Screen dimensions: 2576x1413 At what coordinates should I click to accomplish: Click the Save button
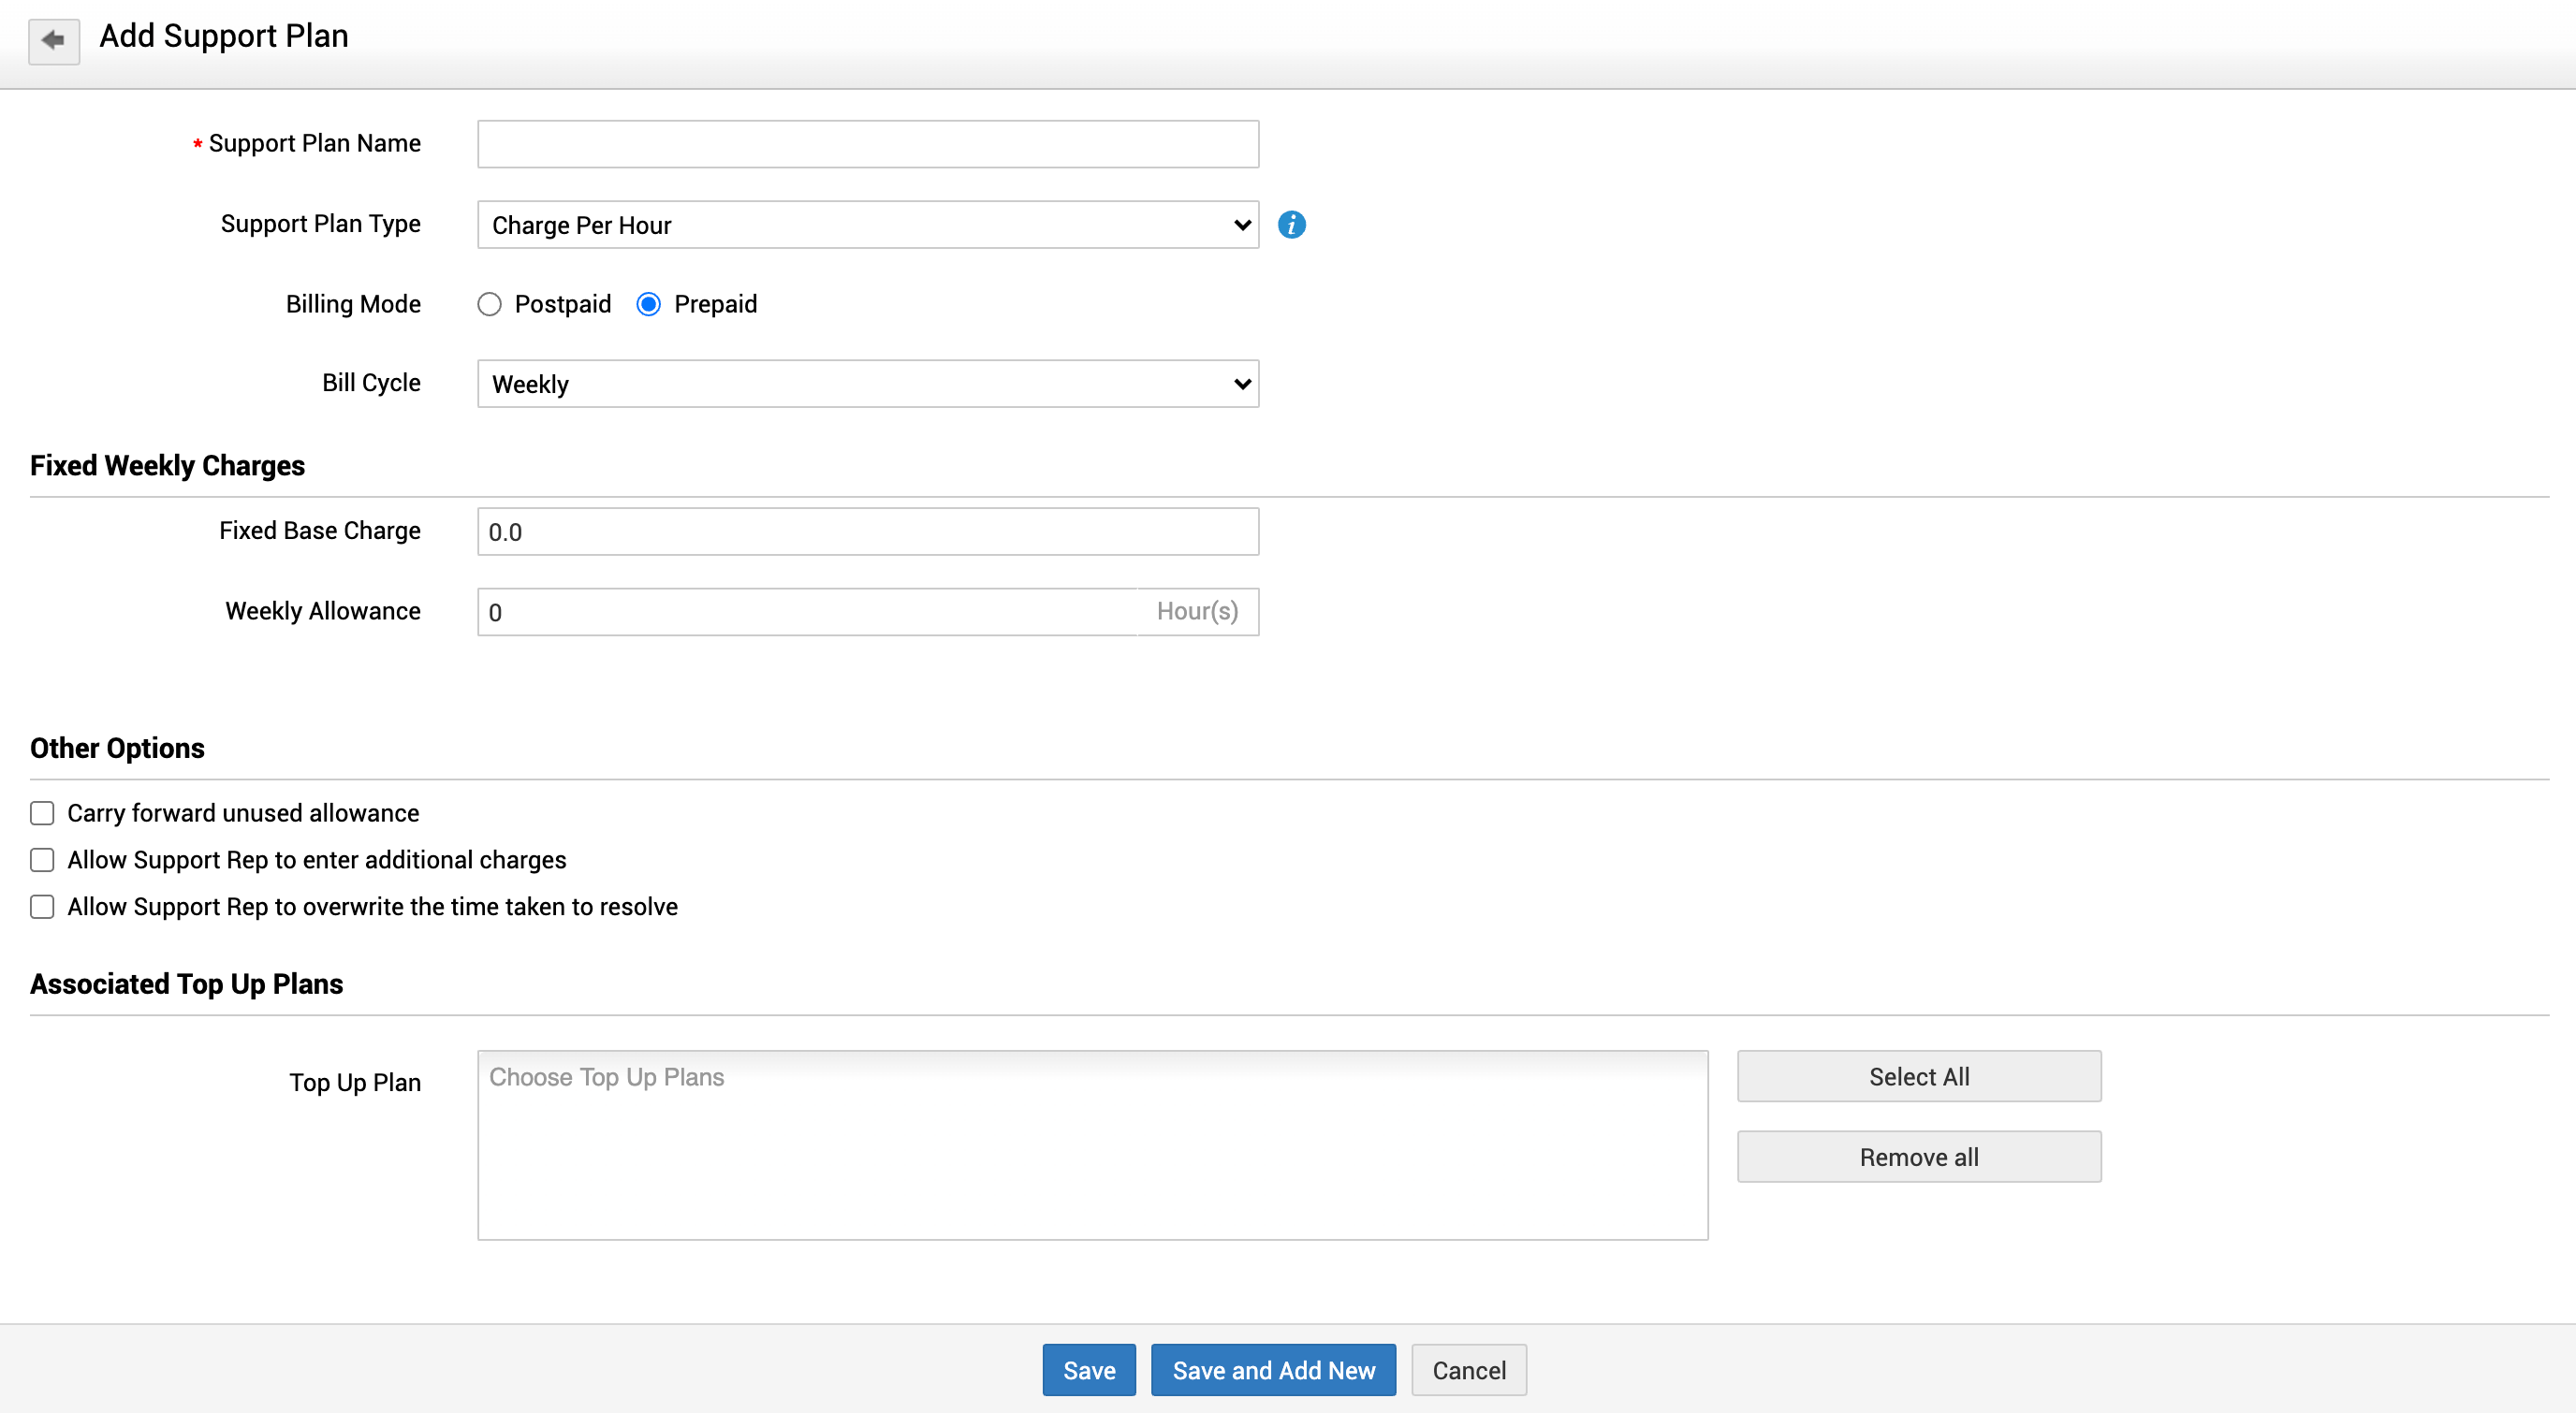pos(1088,1370)
